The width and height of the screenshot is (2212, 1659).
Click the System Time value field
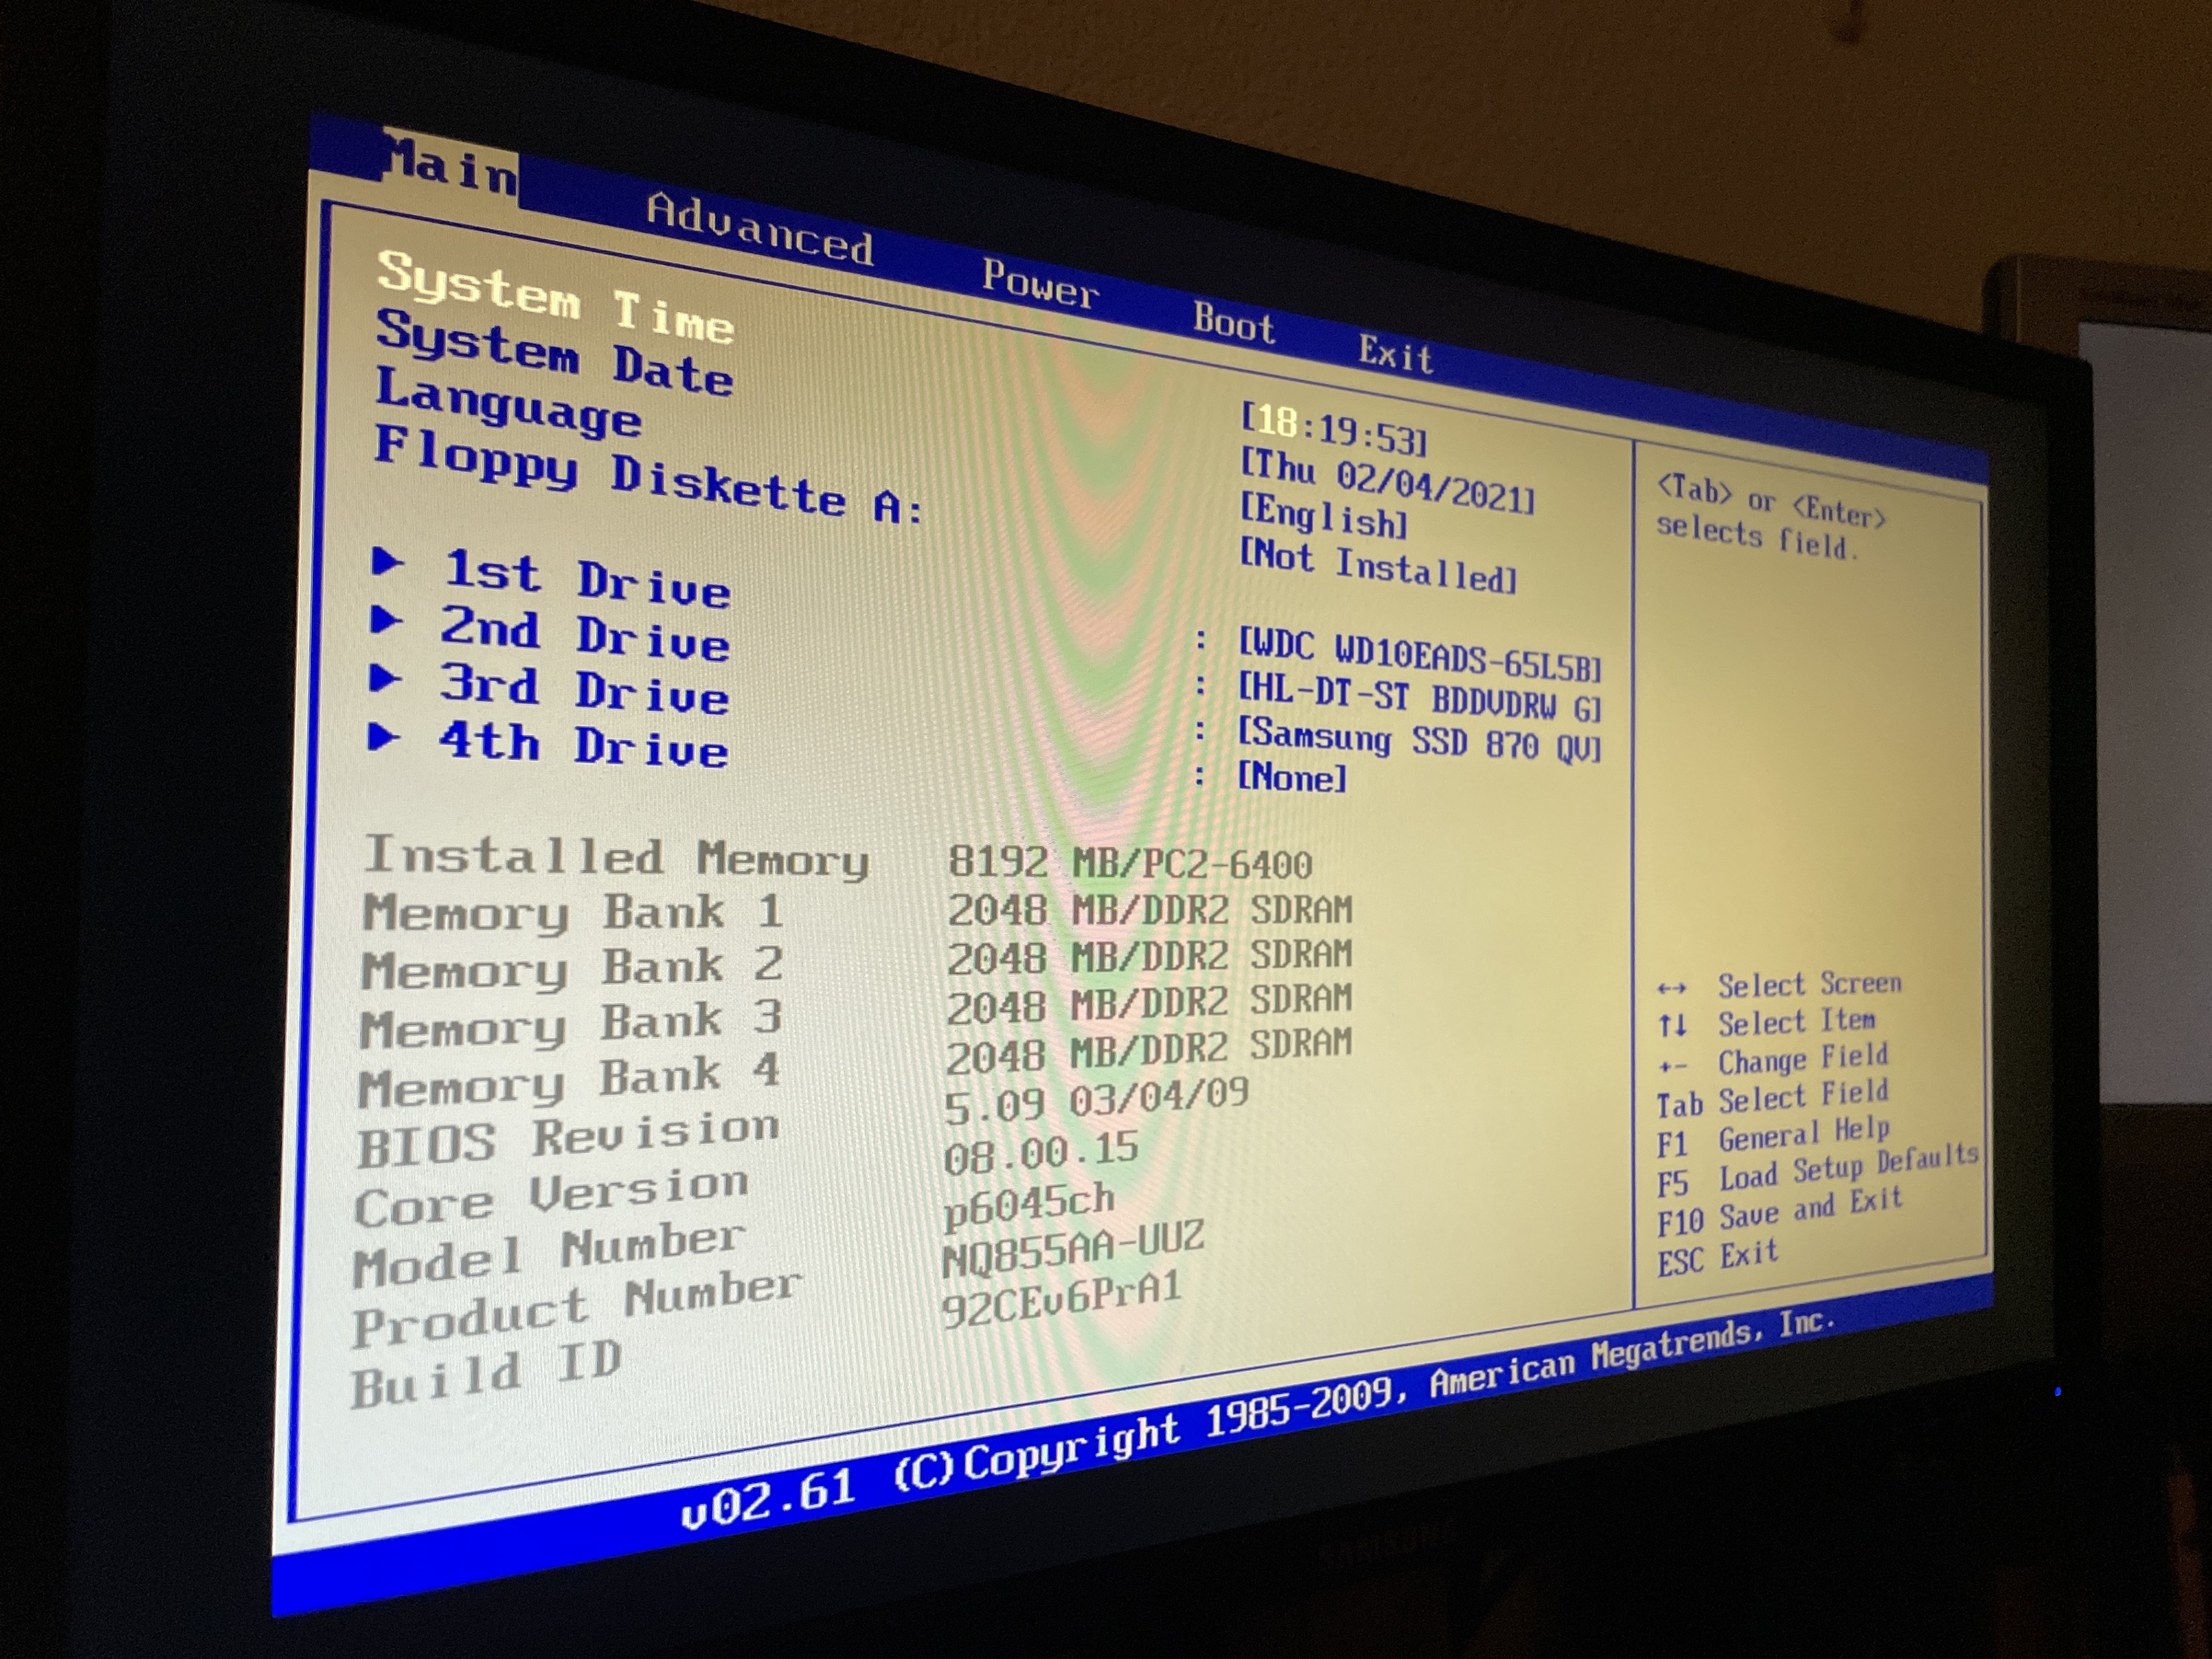[1334, 431]
